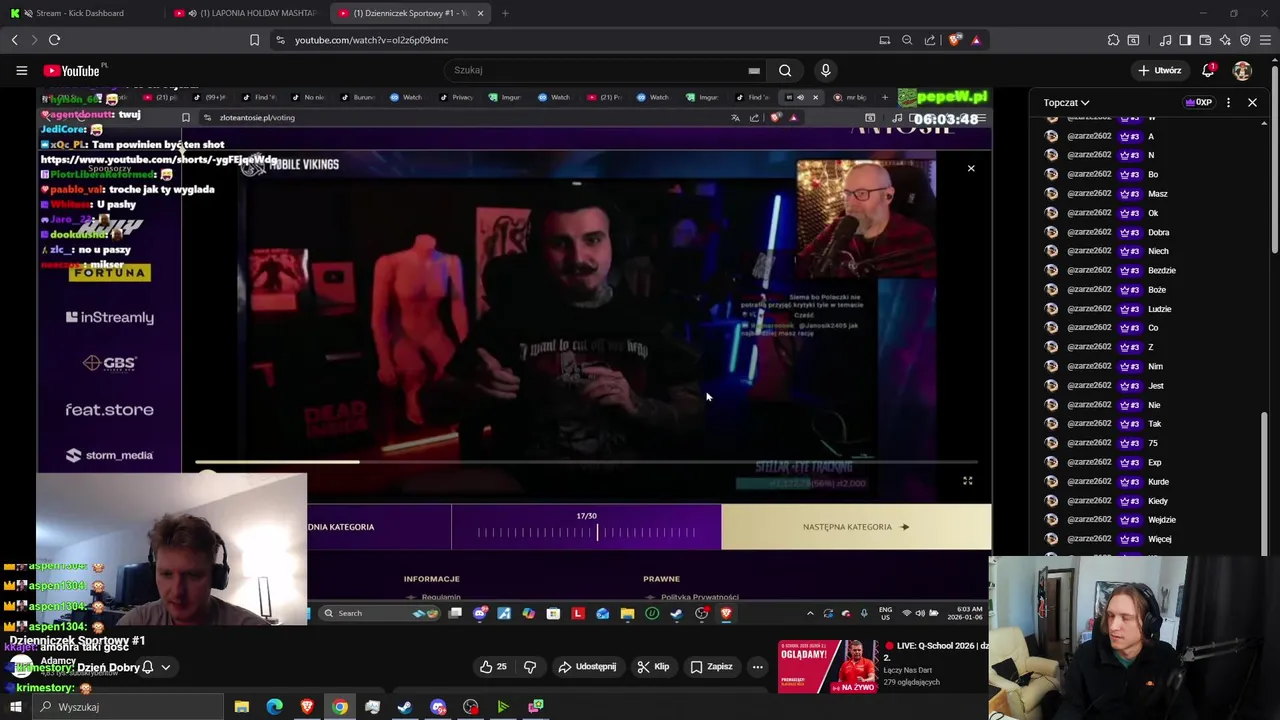Seek on the inner video progress bar
The width and height of the screenshot is (1280, 720).
tap(586, 462)
